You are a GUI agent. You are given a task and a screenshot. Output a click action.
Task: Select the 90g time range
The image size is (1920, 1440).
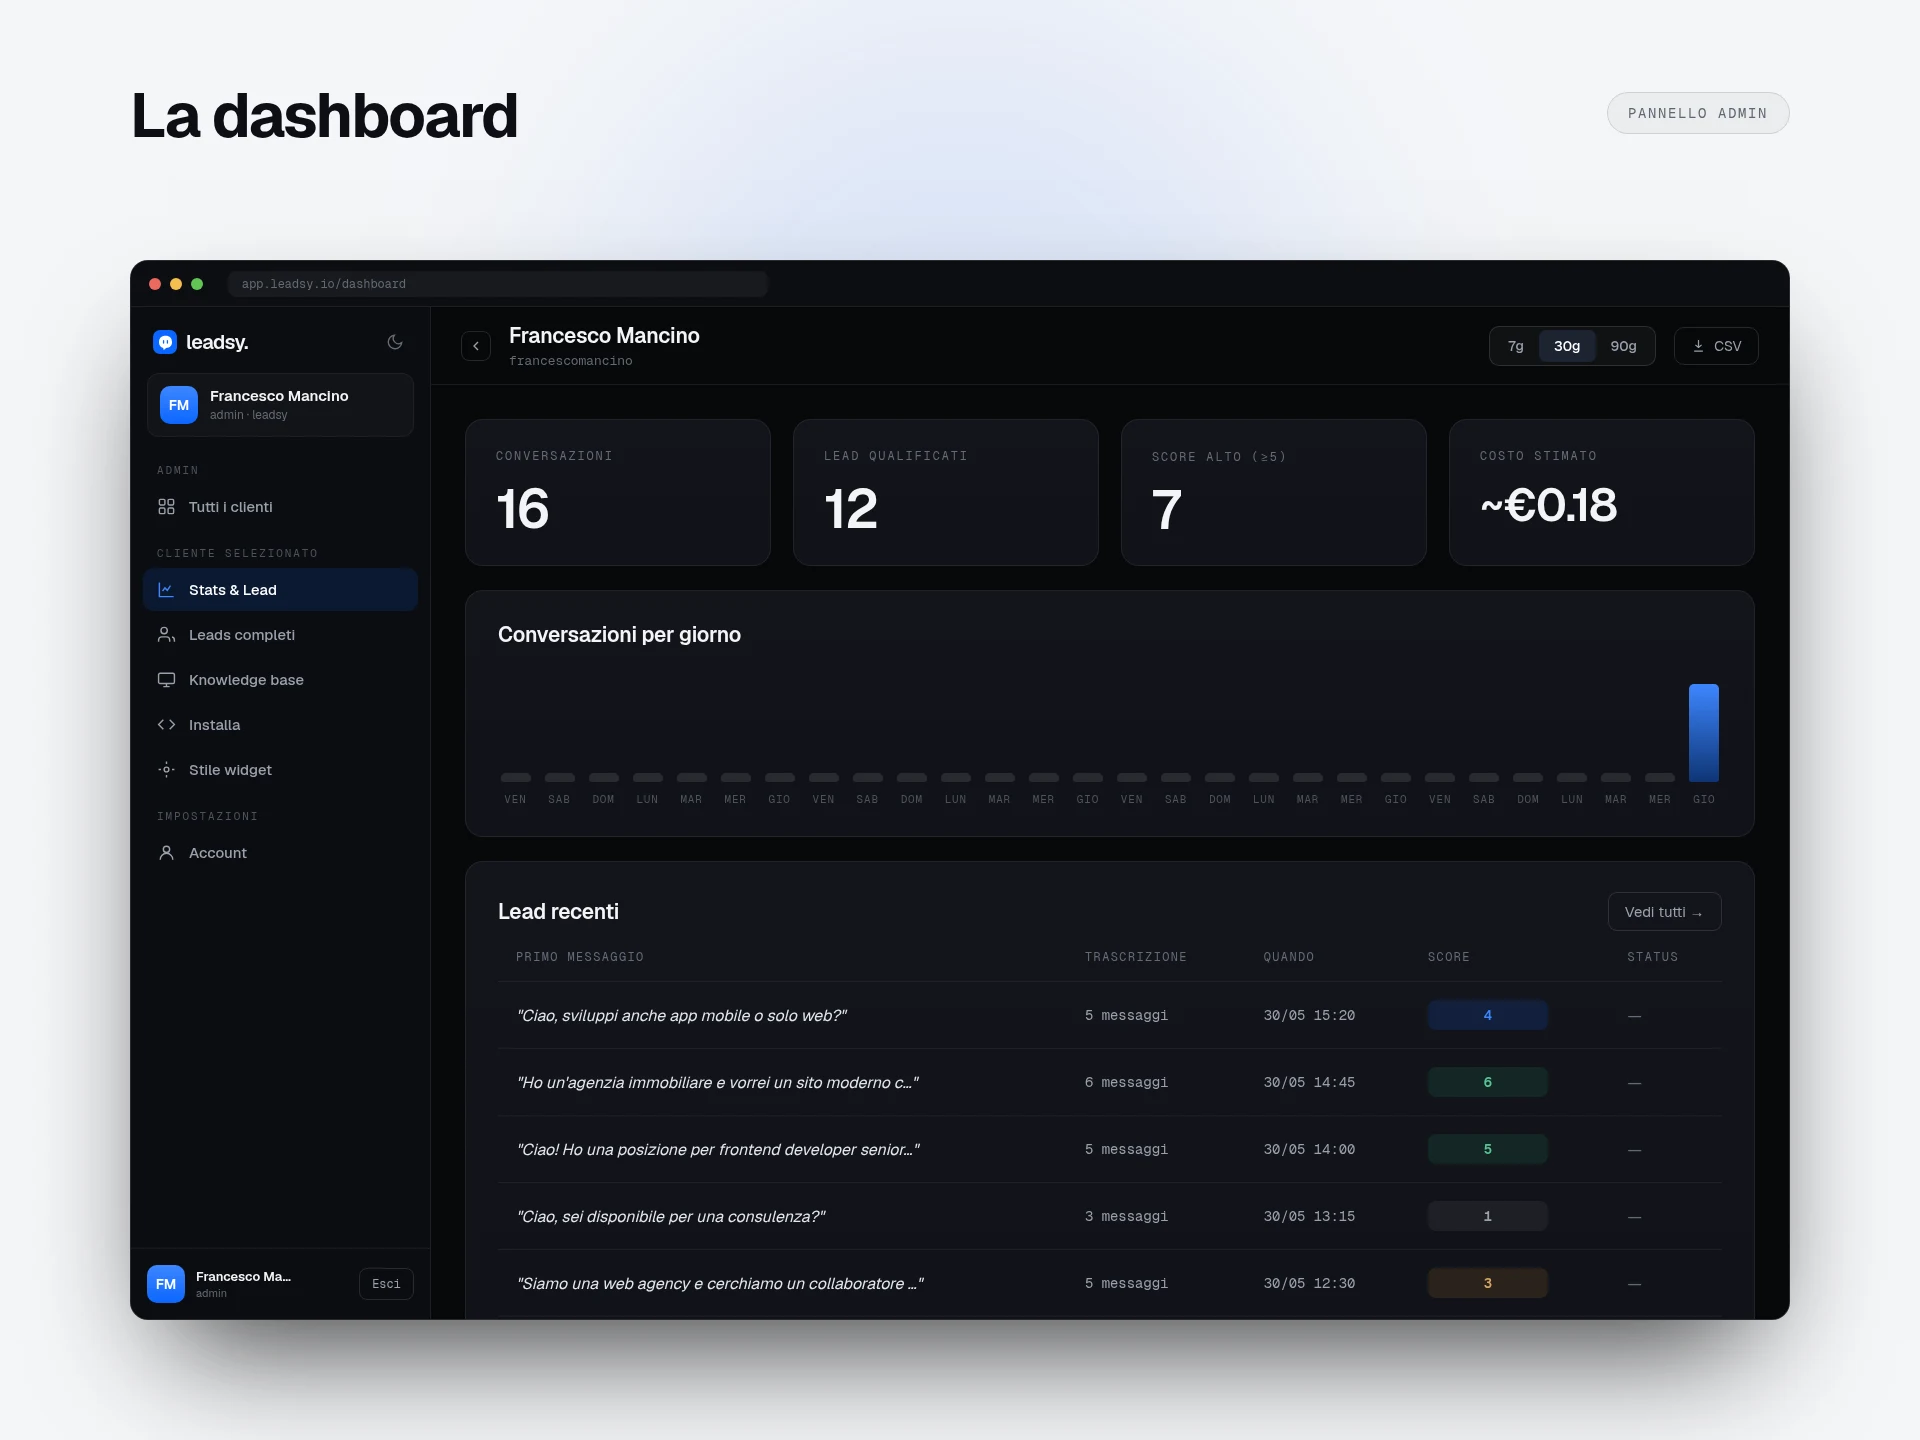(x=1623, y=346)
